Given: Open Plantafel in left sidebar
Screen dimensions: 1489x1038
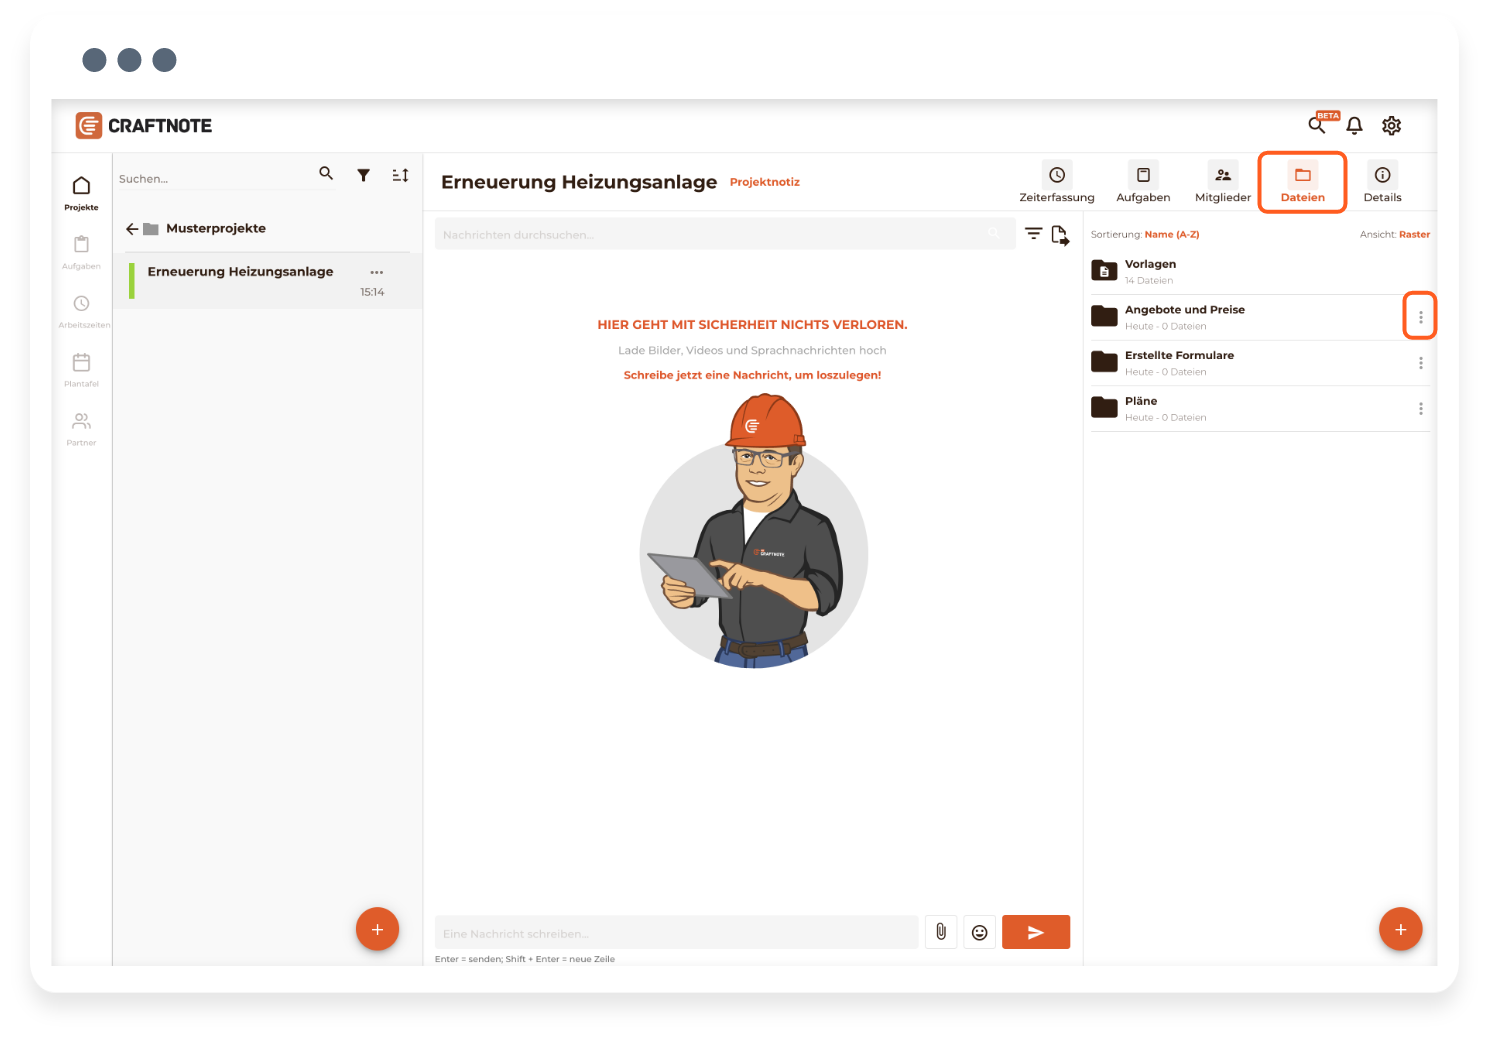Looking at the screenshot, I should pos(82,368).
